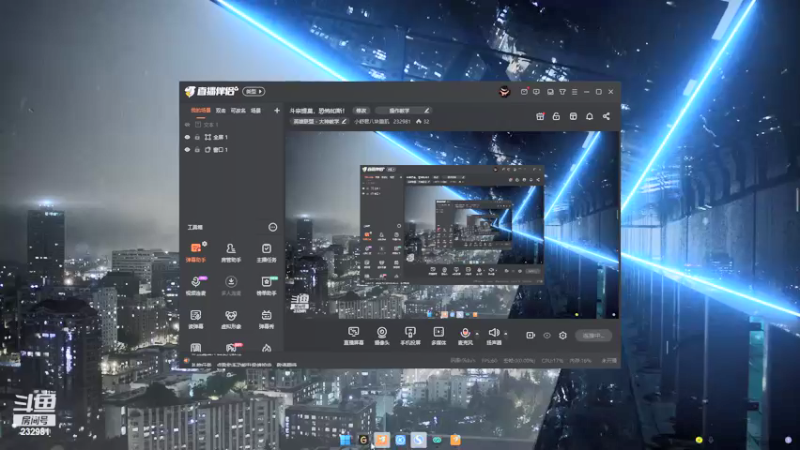Image resolution: width=800 pixels, height=450 pixels.
Task: Toggle the unlock padlock in room header
Action: 556,116
